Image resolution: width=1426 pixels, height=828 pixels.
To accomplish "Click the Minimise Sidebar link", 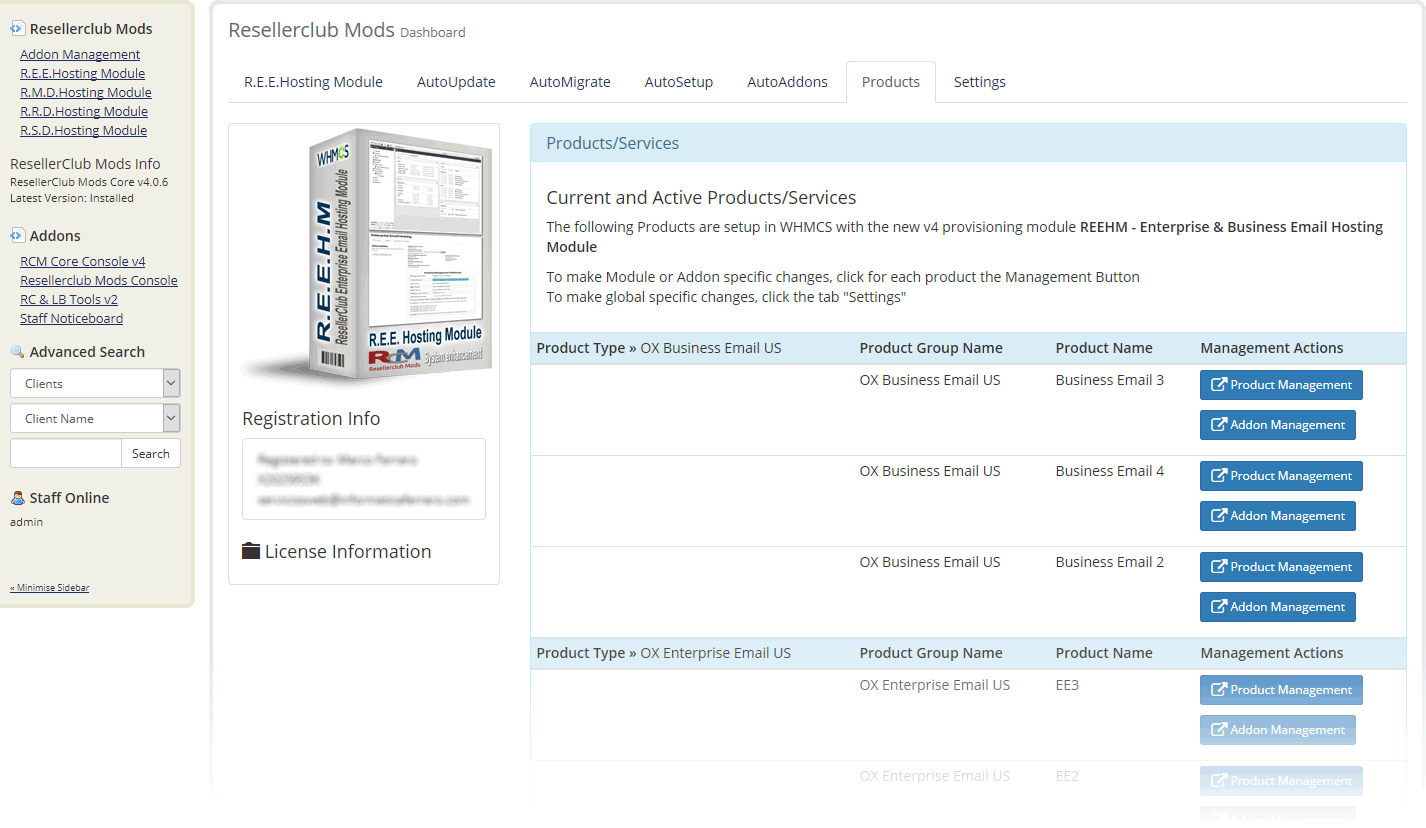I will pyautogui.click(x=50, y=587).
